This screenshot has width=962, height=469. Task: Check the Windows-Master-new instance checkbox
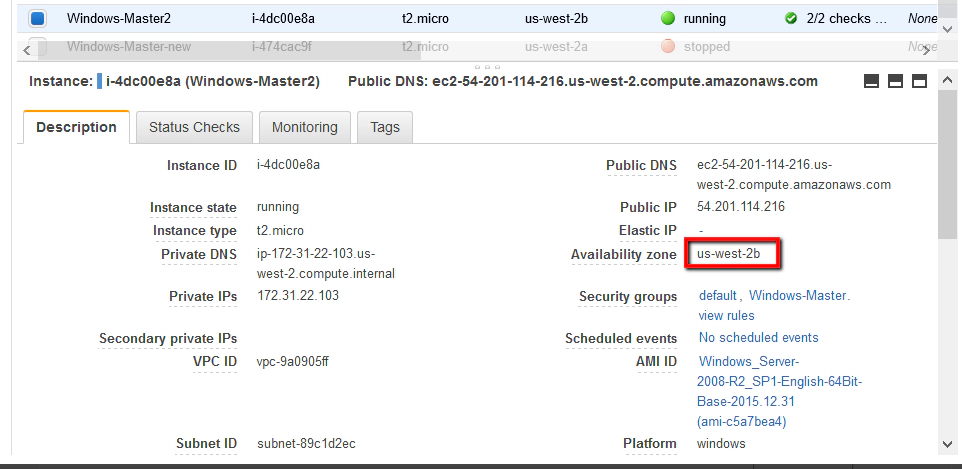[x=37, y=46]
